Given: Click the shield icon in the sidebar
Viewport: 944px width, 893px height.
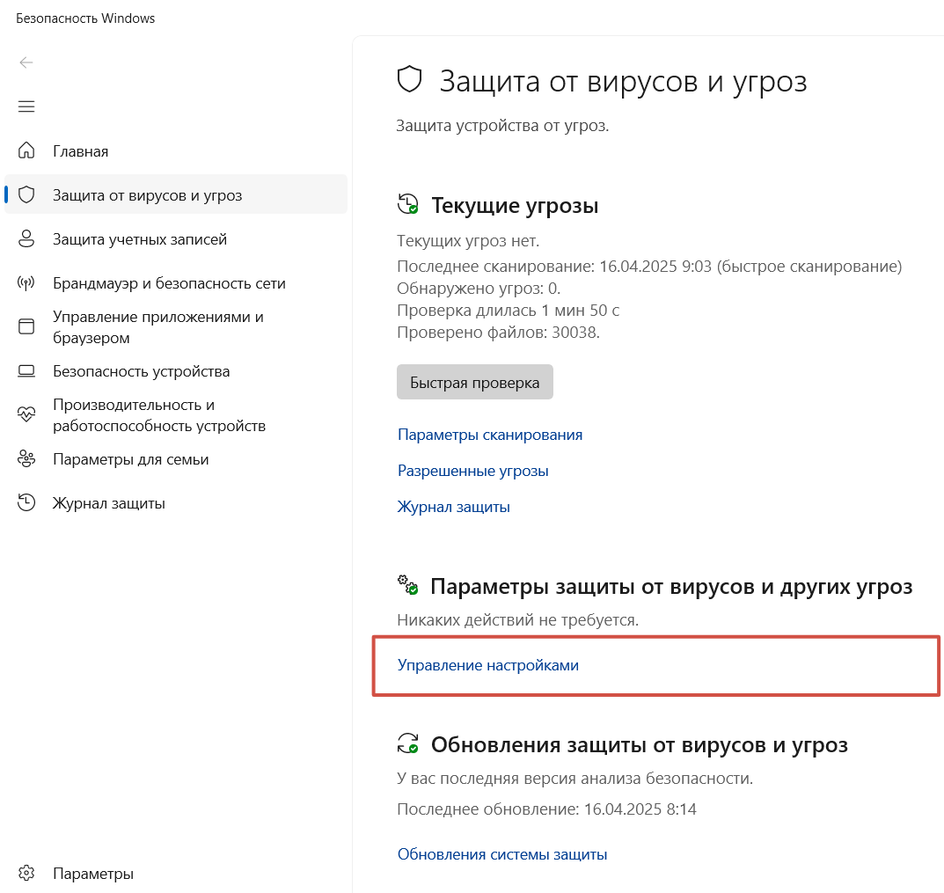Looking at the screenshot, I should pyautogui.click(x=26, y=194).
